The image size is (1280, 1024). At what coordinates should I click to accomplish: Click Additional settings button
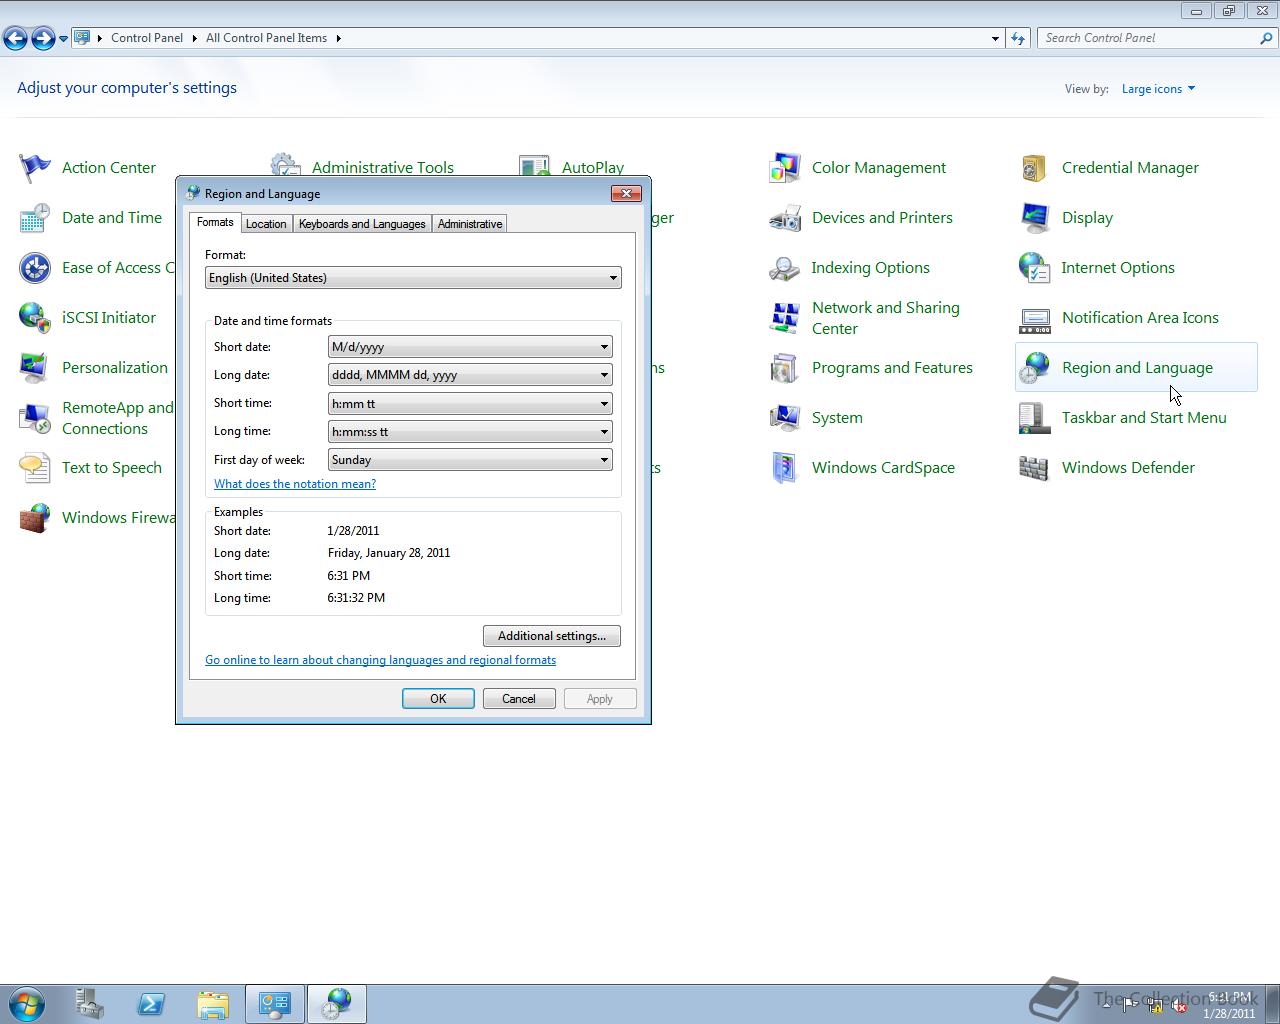click(x=552, y=636)
